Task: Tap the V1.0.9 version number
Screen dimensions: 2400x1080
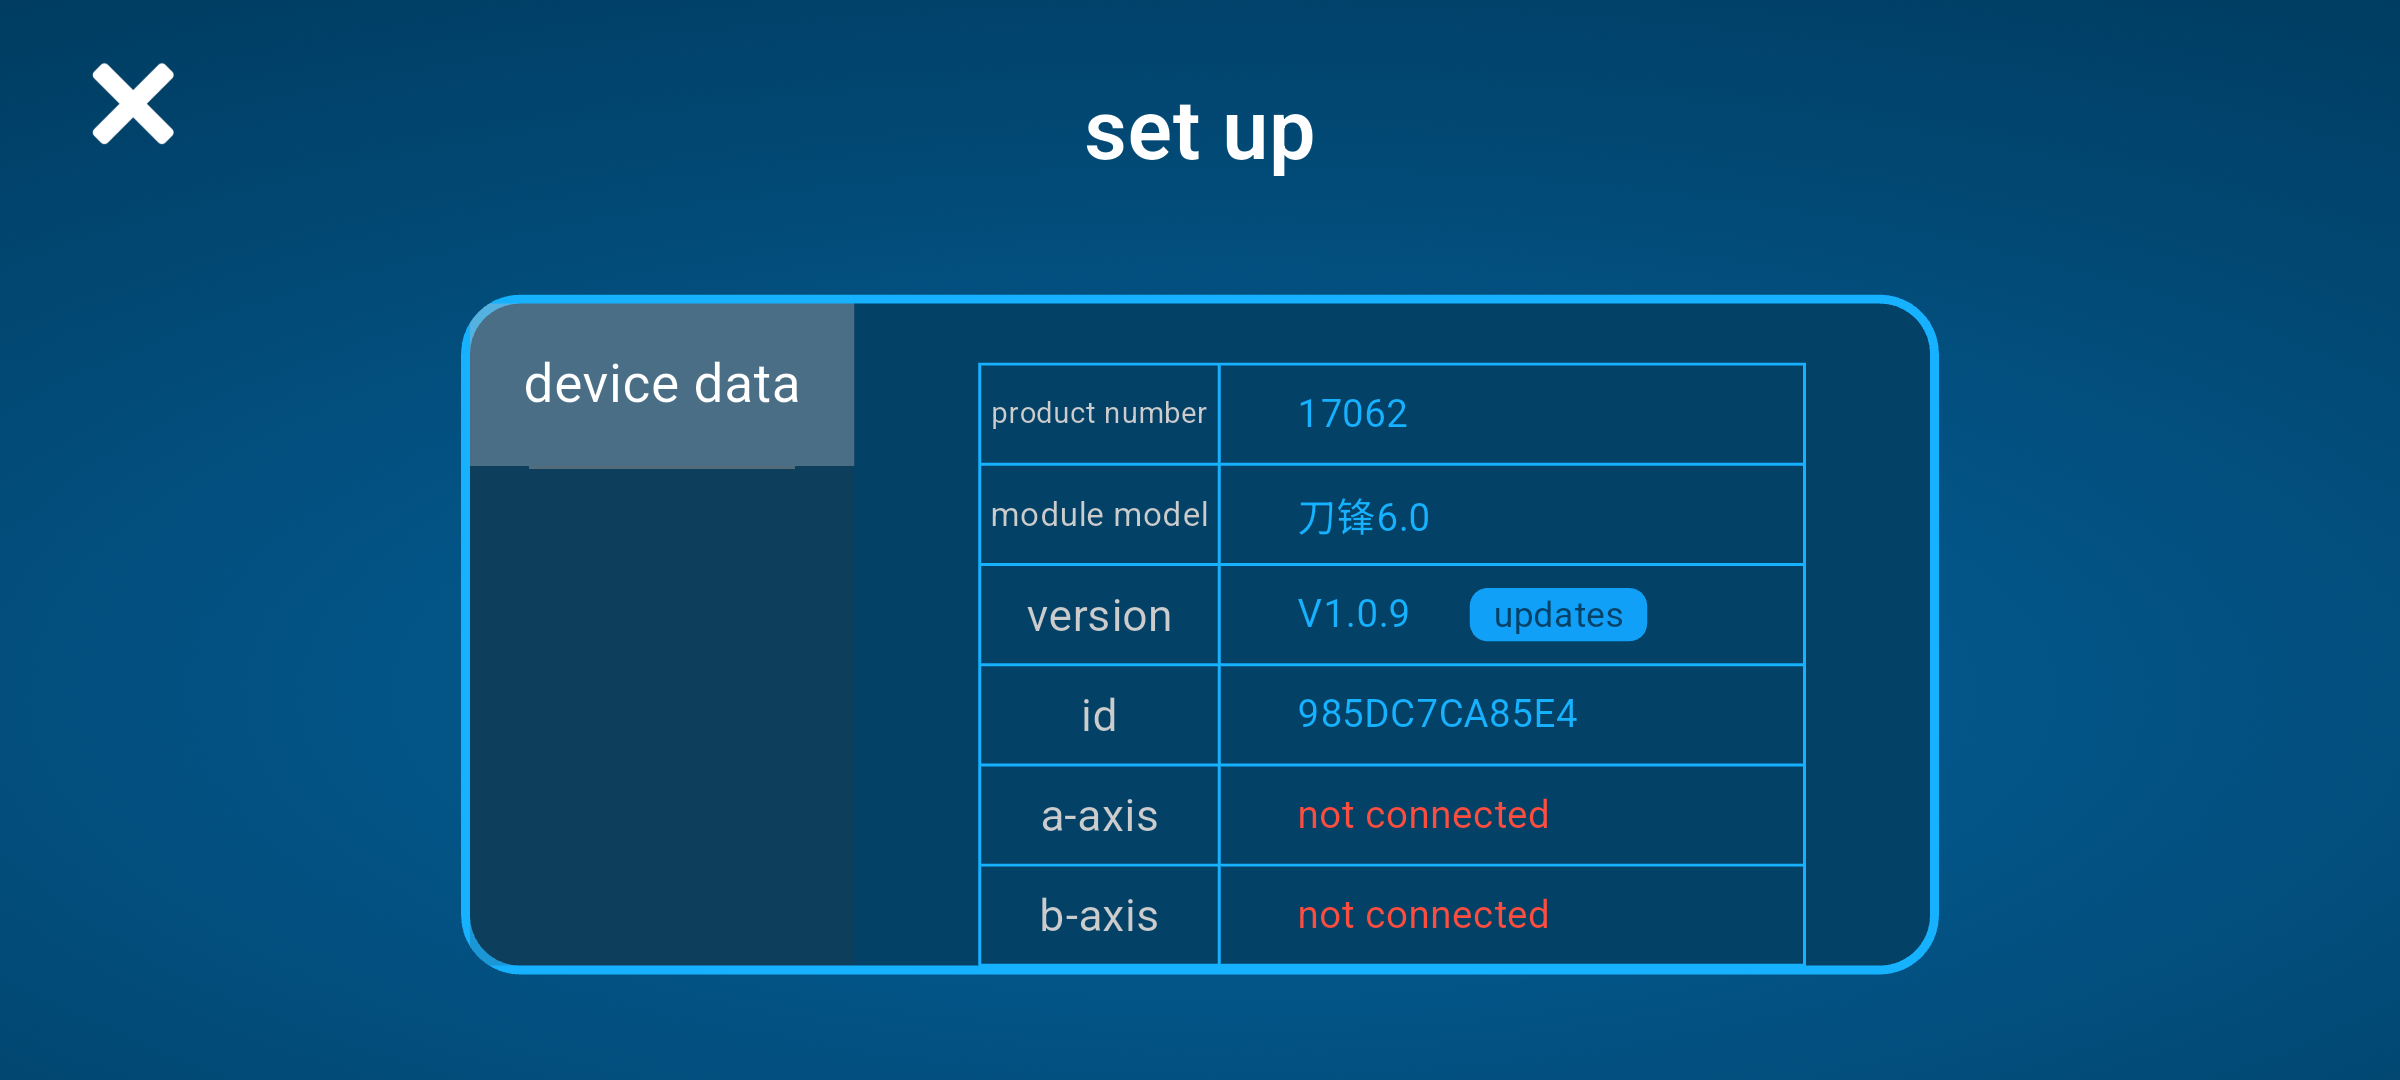Action: pos(1353,614)
